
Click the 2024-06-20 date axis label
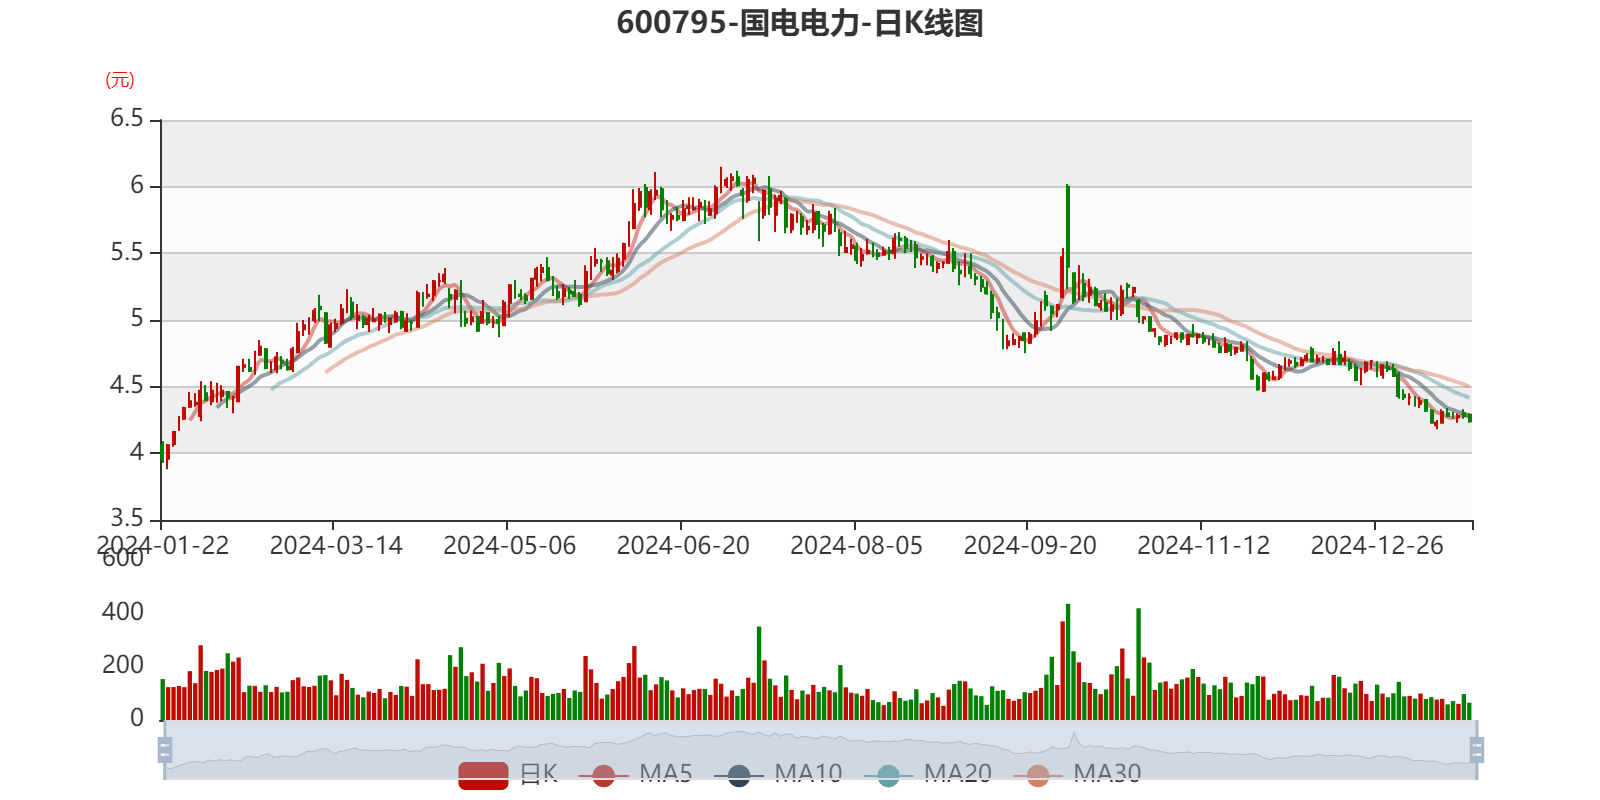click(x=683, y=545)
